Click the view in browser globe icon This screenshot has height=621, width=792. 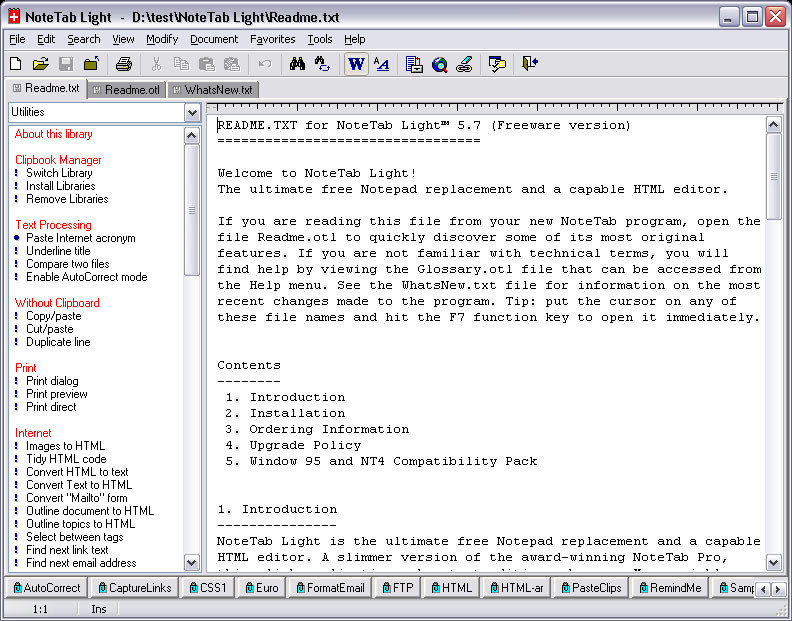click(439, 64)
